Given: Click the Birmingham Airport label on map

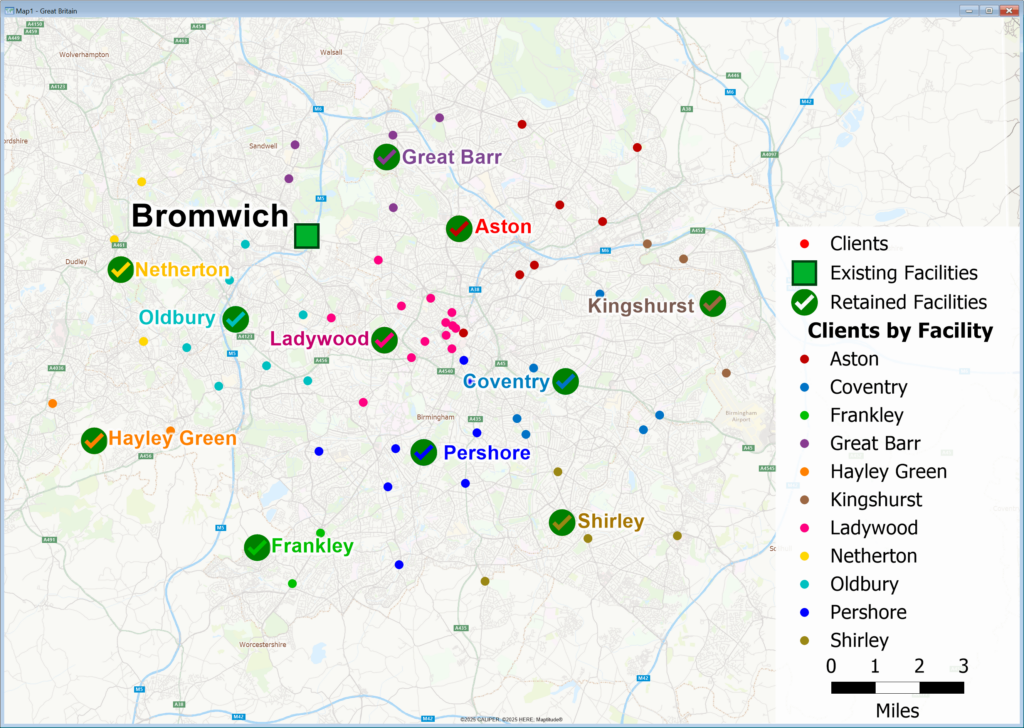Looking at the screenshot, I should coord(741,416).
